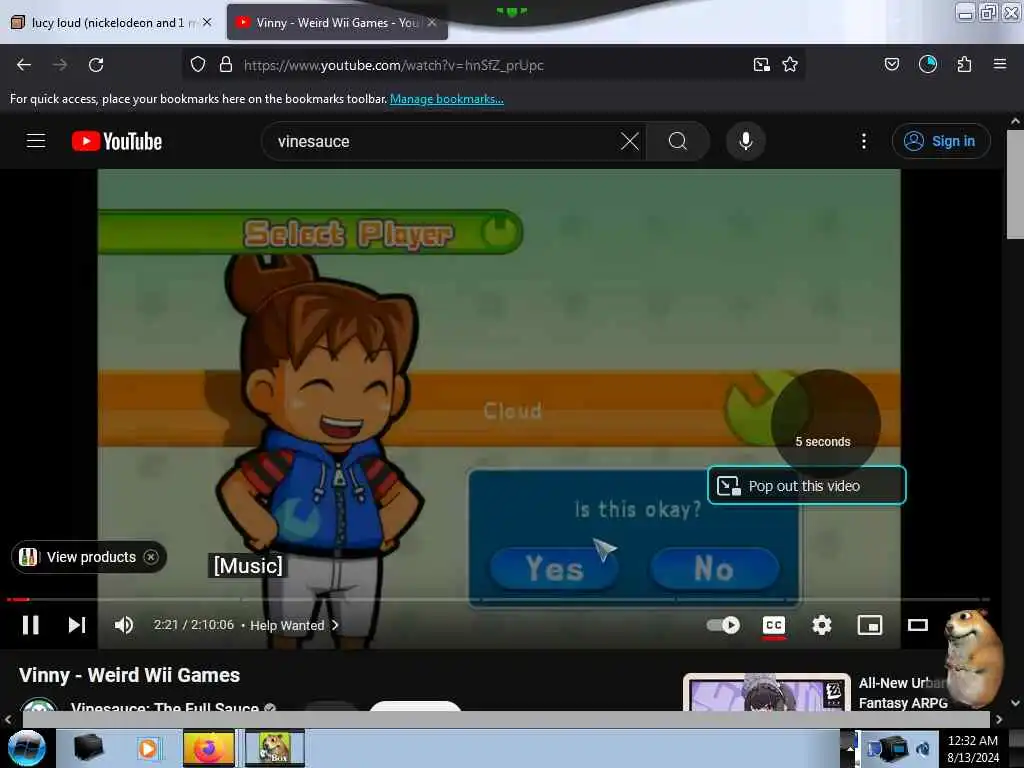This screenshot has width=1024, height=768.
Task: Click the vertical page scrollbar thumb
Action: (1015, 185)
